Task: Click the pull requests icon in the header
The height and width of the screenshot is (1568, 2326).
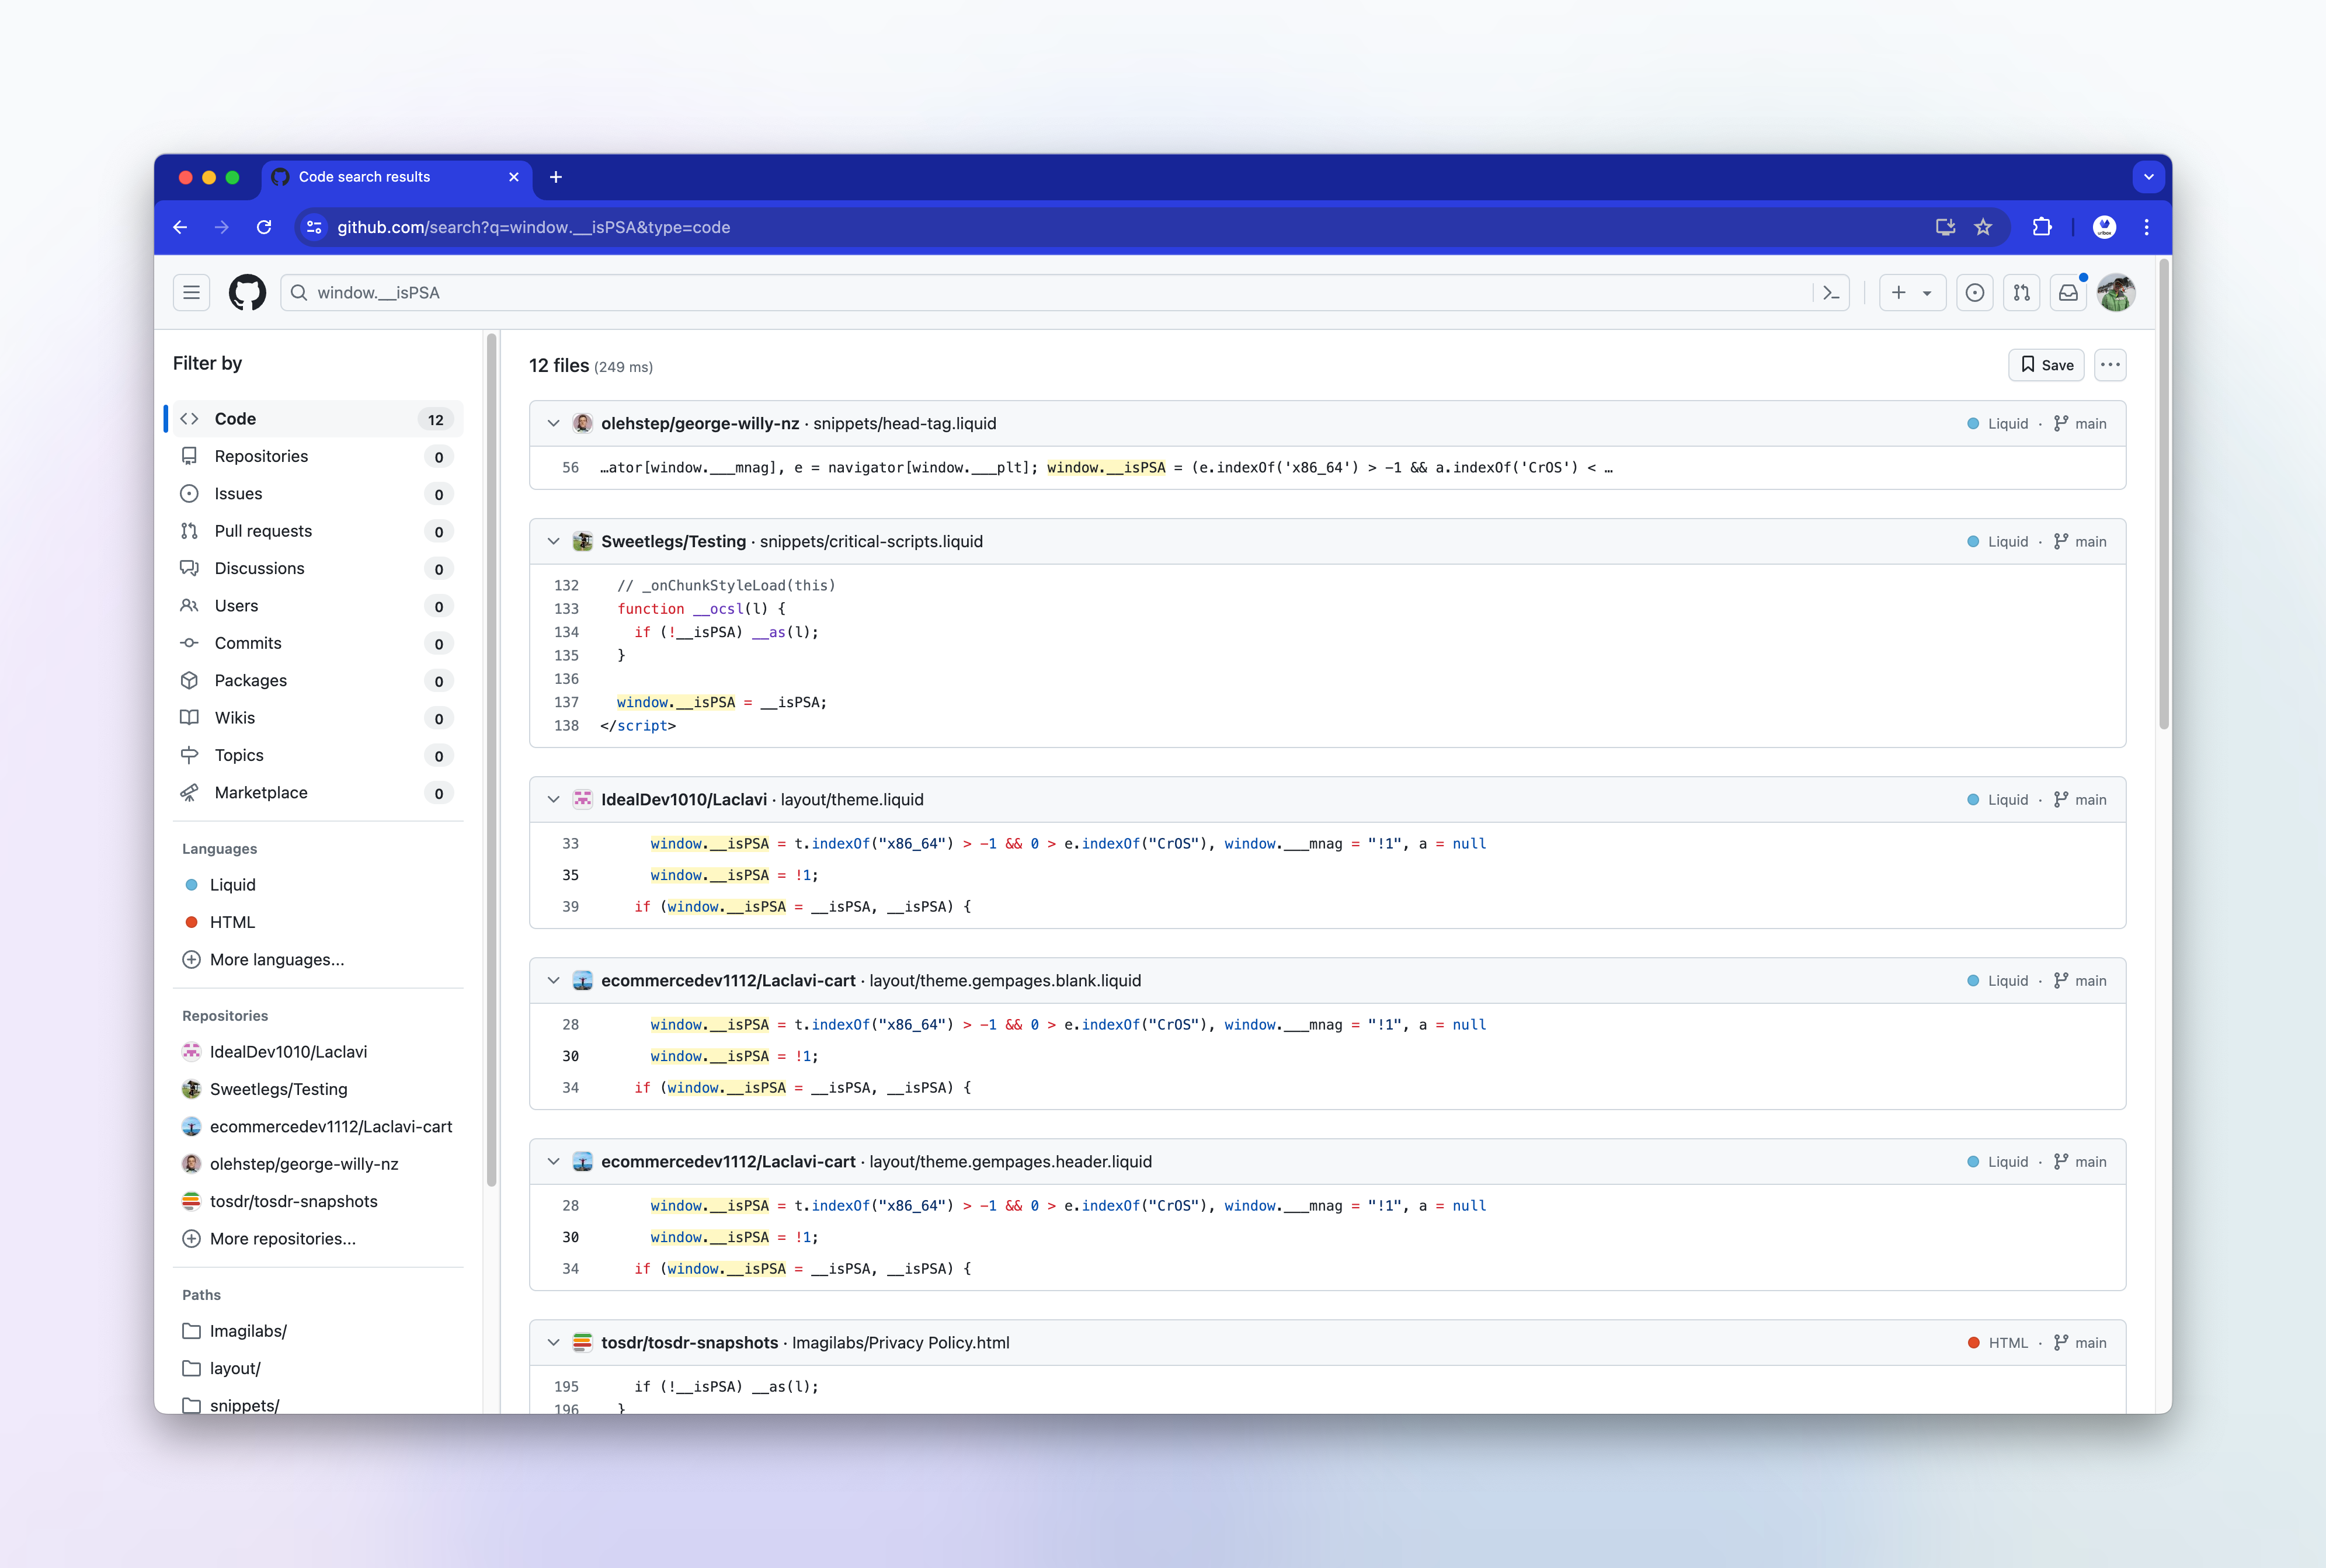Action: tap(2022, 292)
